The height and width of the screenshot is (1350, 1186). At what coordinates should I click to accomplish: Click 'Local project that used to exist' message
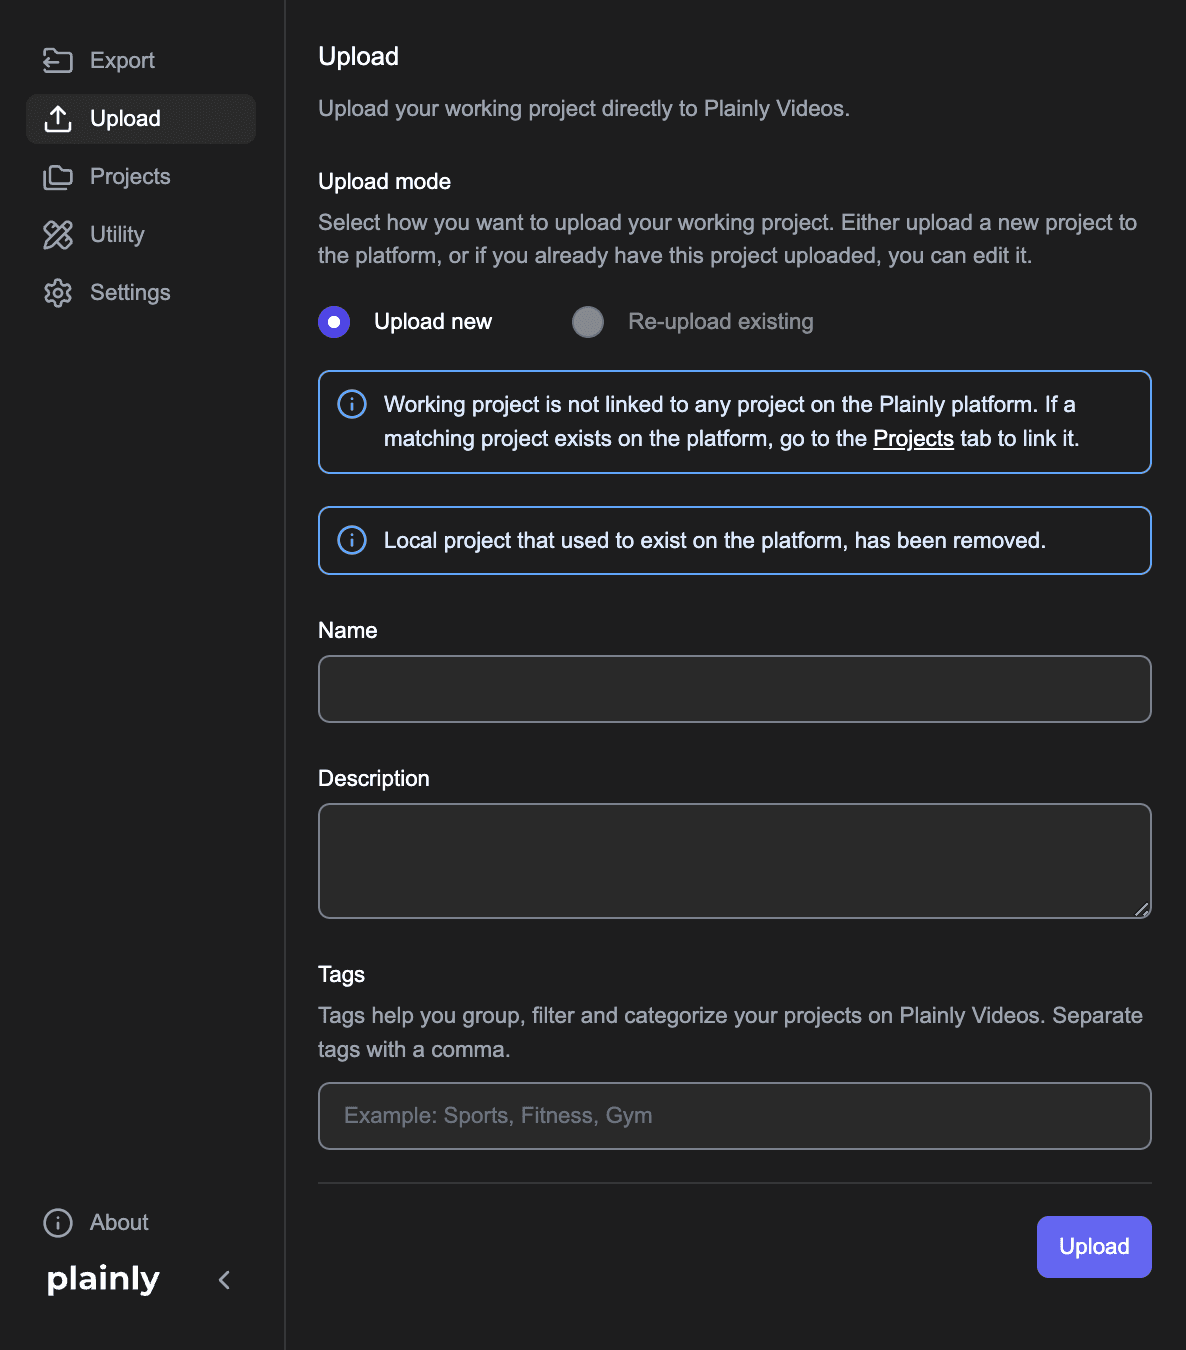coord(715,541)
